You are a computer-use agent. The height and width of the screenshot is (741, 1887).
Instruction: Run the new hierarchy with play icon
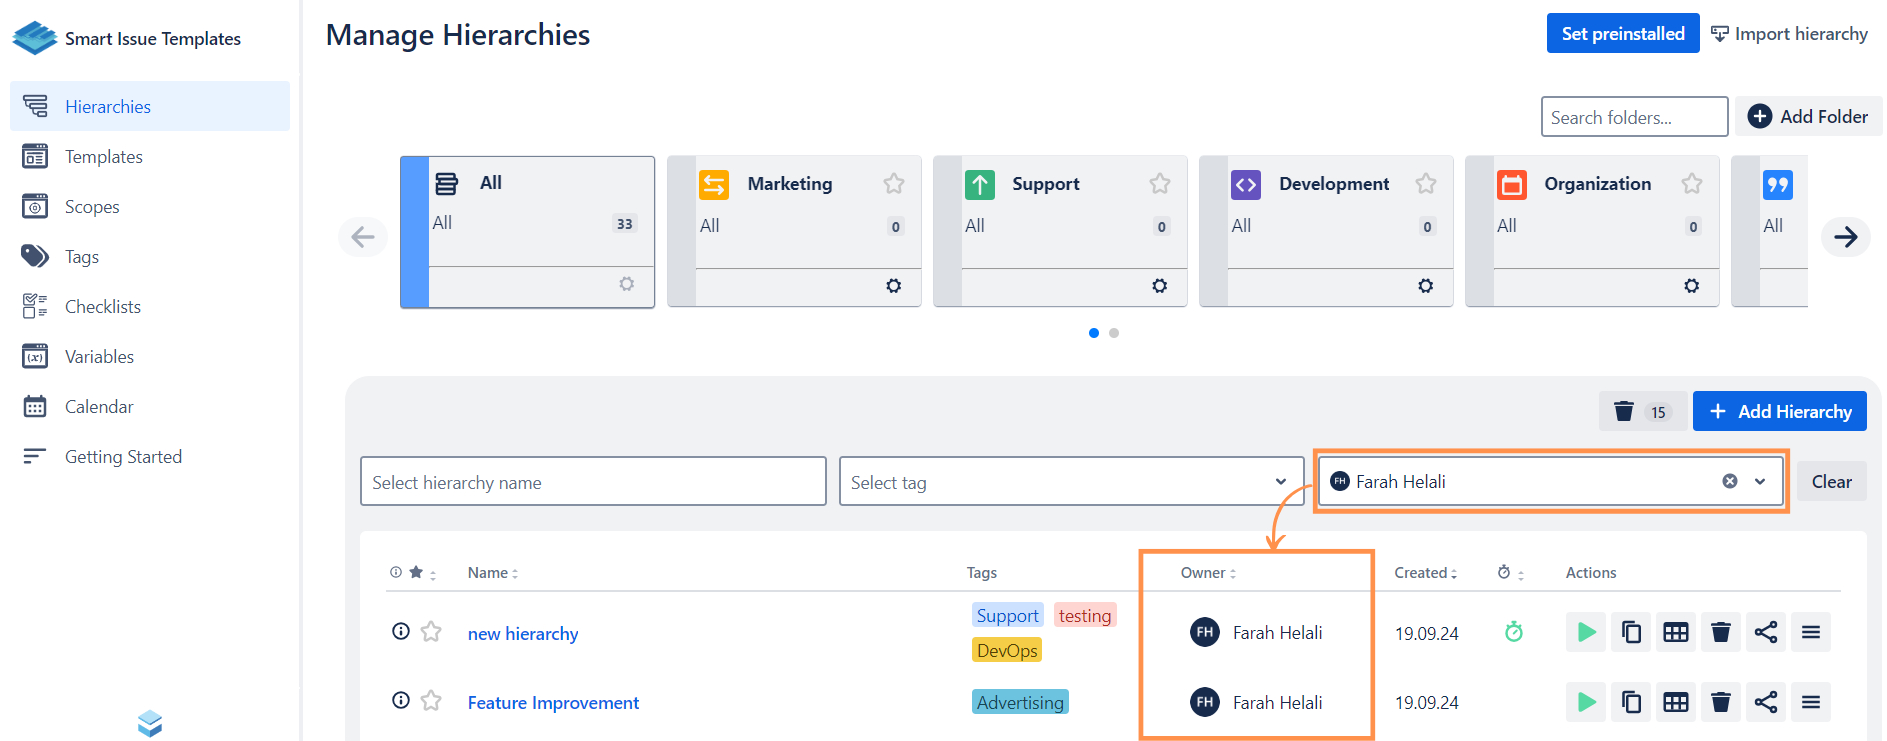(1586, 632)
